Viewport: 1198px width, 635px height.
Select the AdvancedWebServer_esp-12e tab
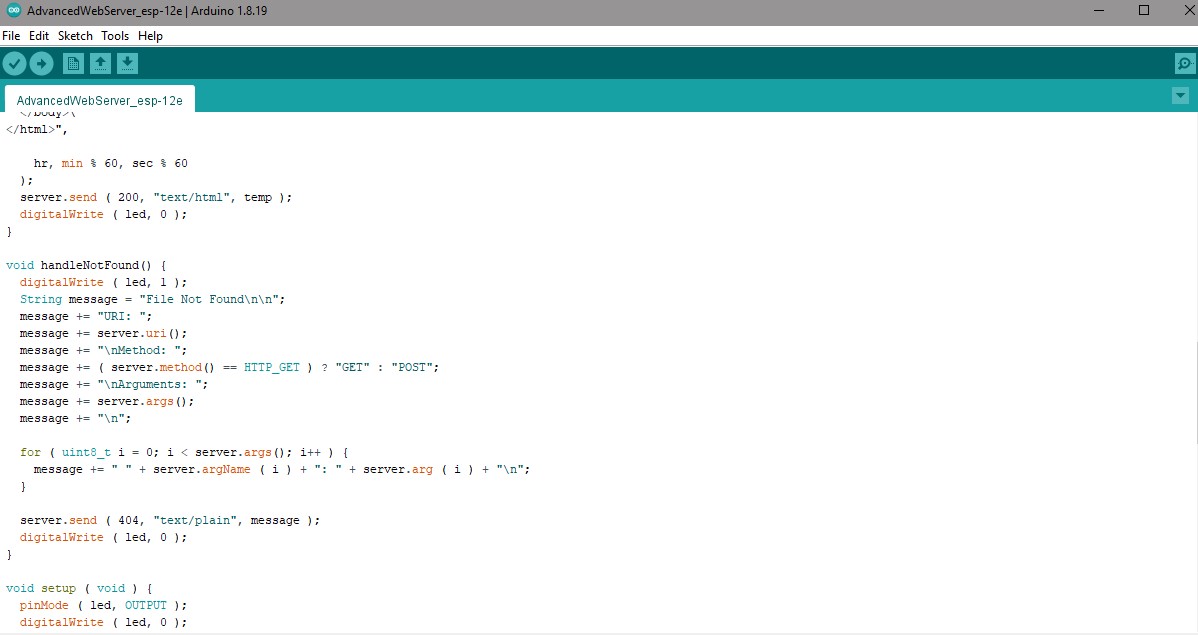pyautogui.click(x=99, y=100)
